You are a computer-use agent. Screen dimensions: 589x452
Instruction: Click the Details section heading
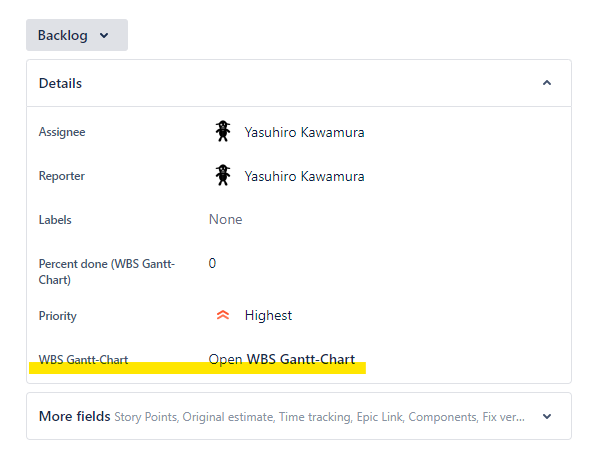tap(60, 83)
